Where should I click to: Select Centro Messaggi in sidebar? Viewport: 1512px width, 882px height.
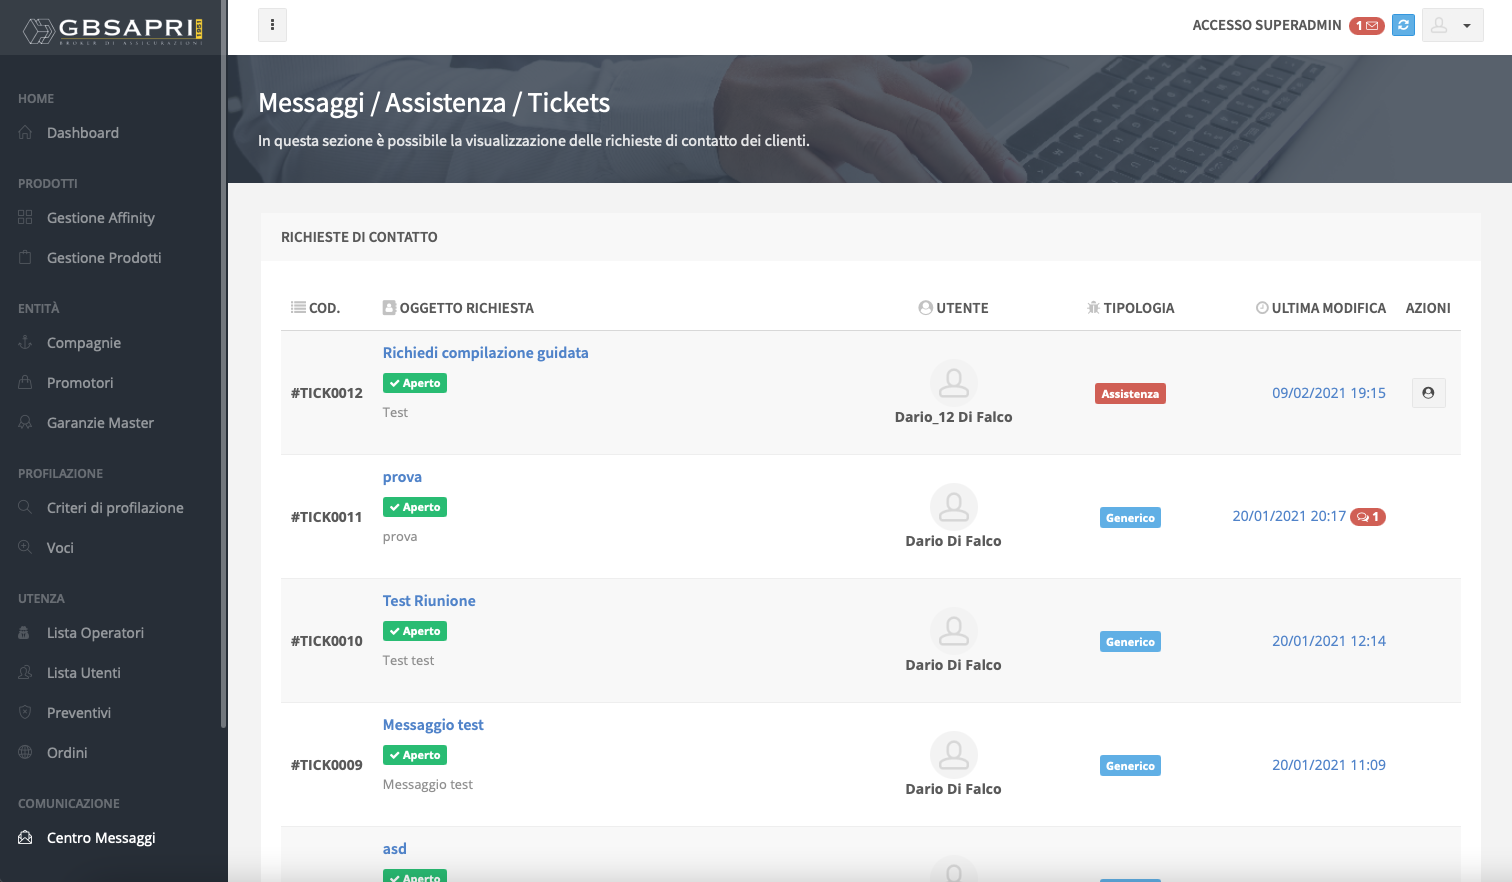pyautogui.click(x=100, y=838)
